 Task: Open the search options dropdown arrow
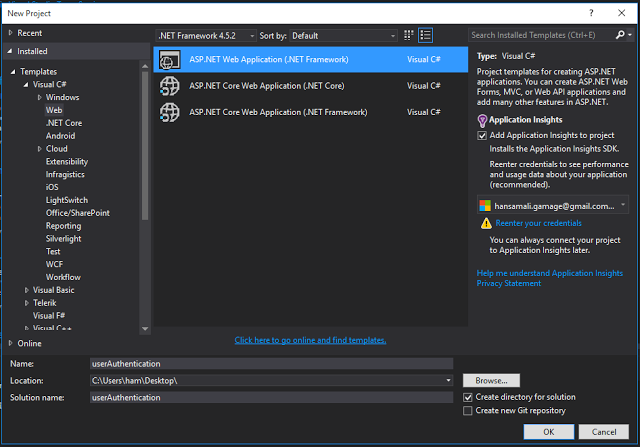[630, 35]
